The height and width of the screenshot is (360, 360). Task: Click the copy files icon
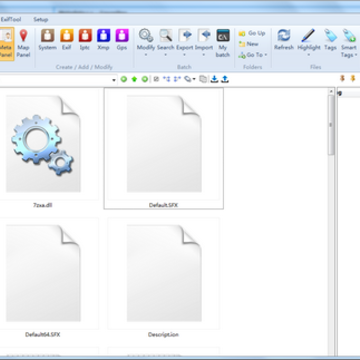click(x=203, y=79)
